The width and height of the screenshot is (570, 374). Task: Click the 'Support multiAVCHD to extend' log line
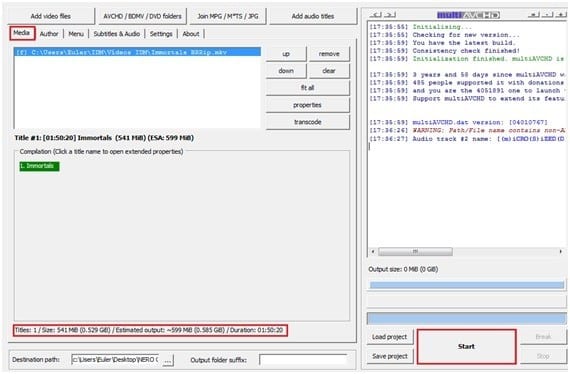click(x=467, y=98)
